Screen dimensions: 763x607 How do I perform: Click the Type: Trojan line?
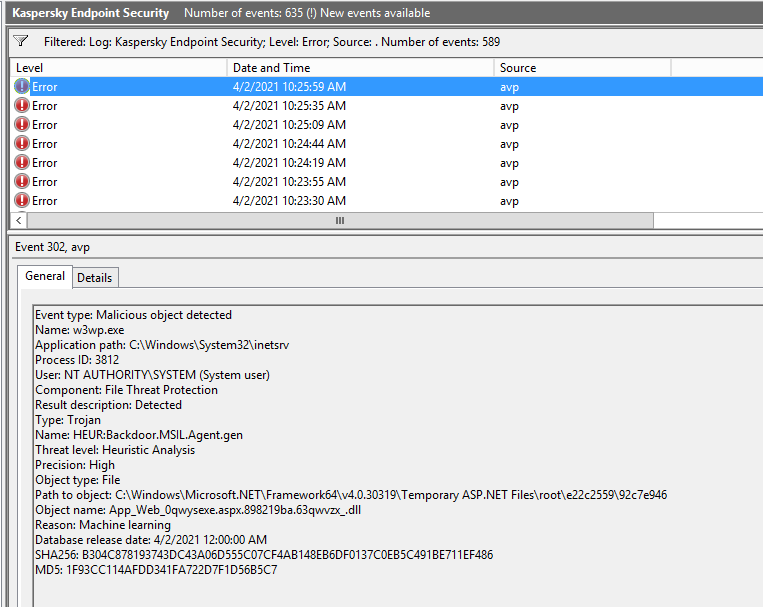tap(68, 420)
